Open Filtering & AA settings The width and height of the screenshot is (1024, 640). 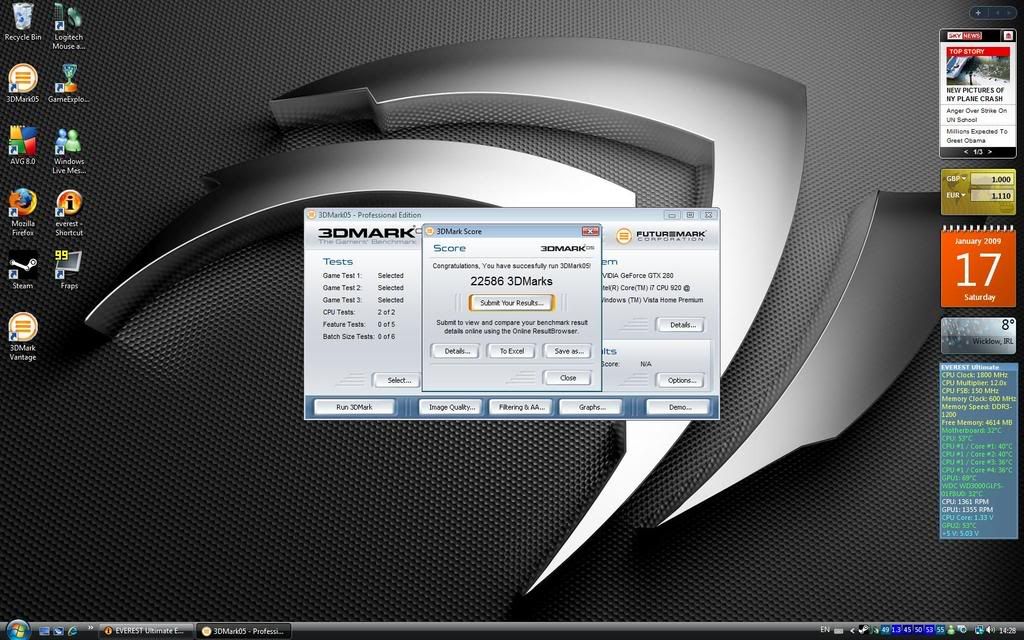click(521, 407)
